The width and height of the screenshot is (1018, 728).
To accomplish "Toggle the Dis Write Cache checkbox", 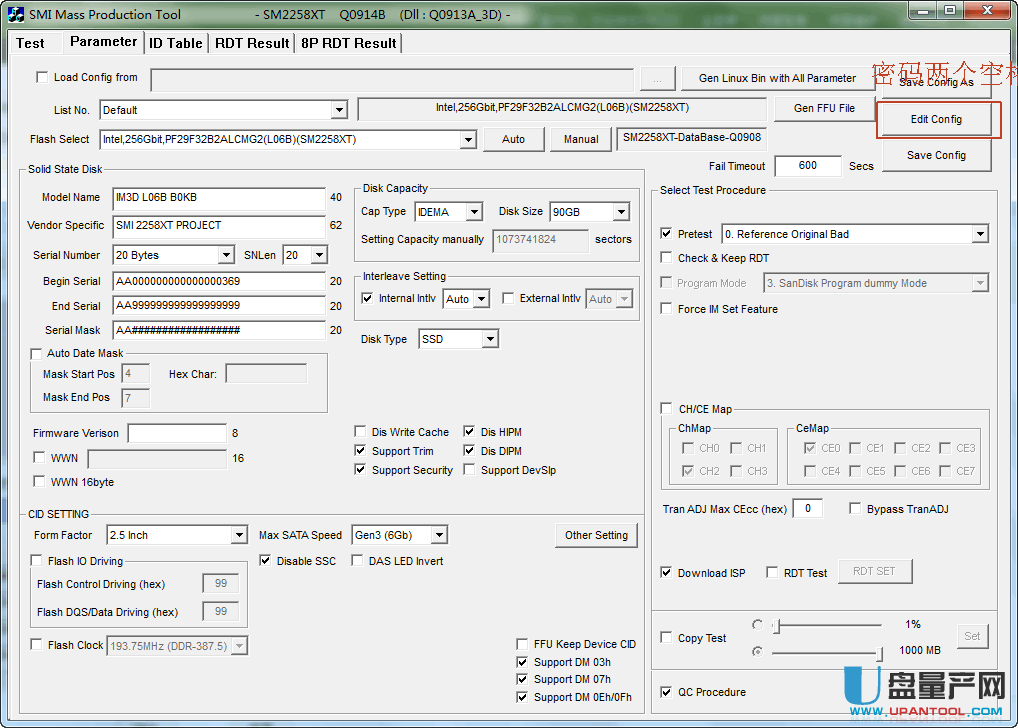I will (361, 432).
